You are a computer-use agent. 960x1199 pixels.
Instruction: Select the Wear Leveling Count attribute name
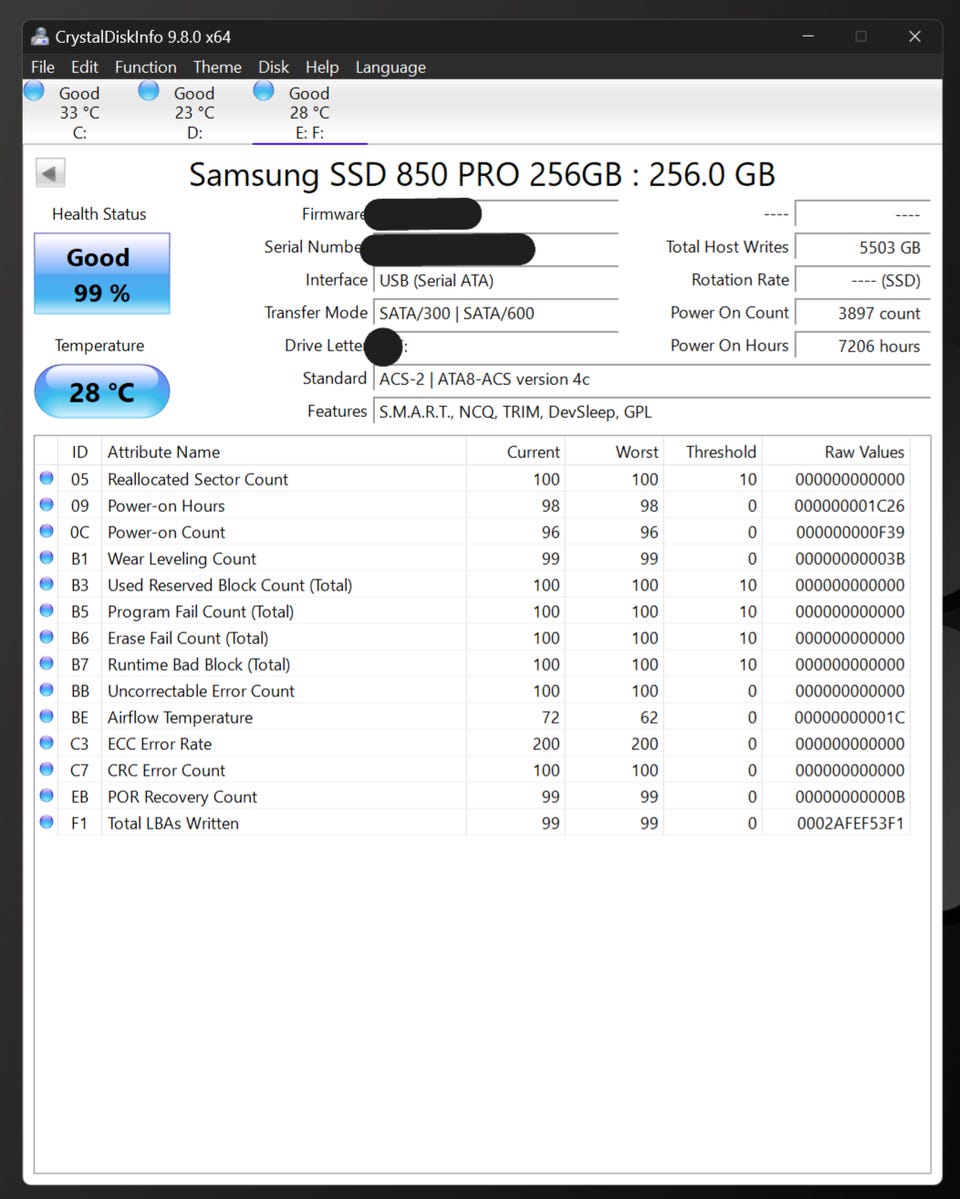[x=181, y=559]
